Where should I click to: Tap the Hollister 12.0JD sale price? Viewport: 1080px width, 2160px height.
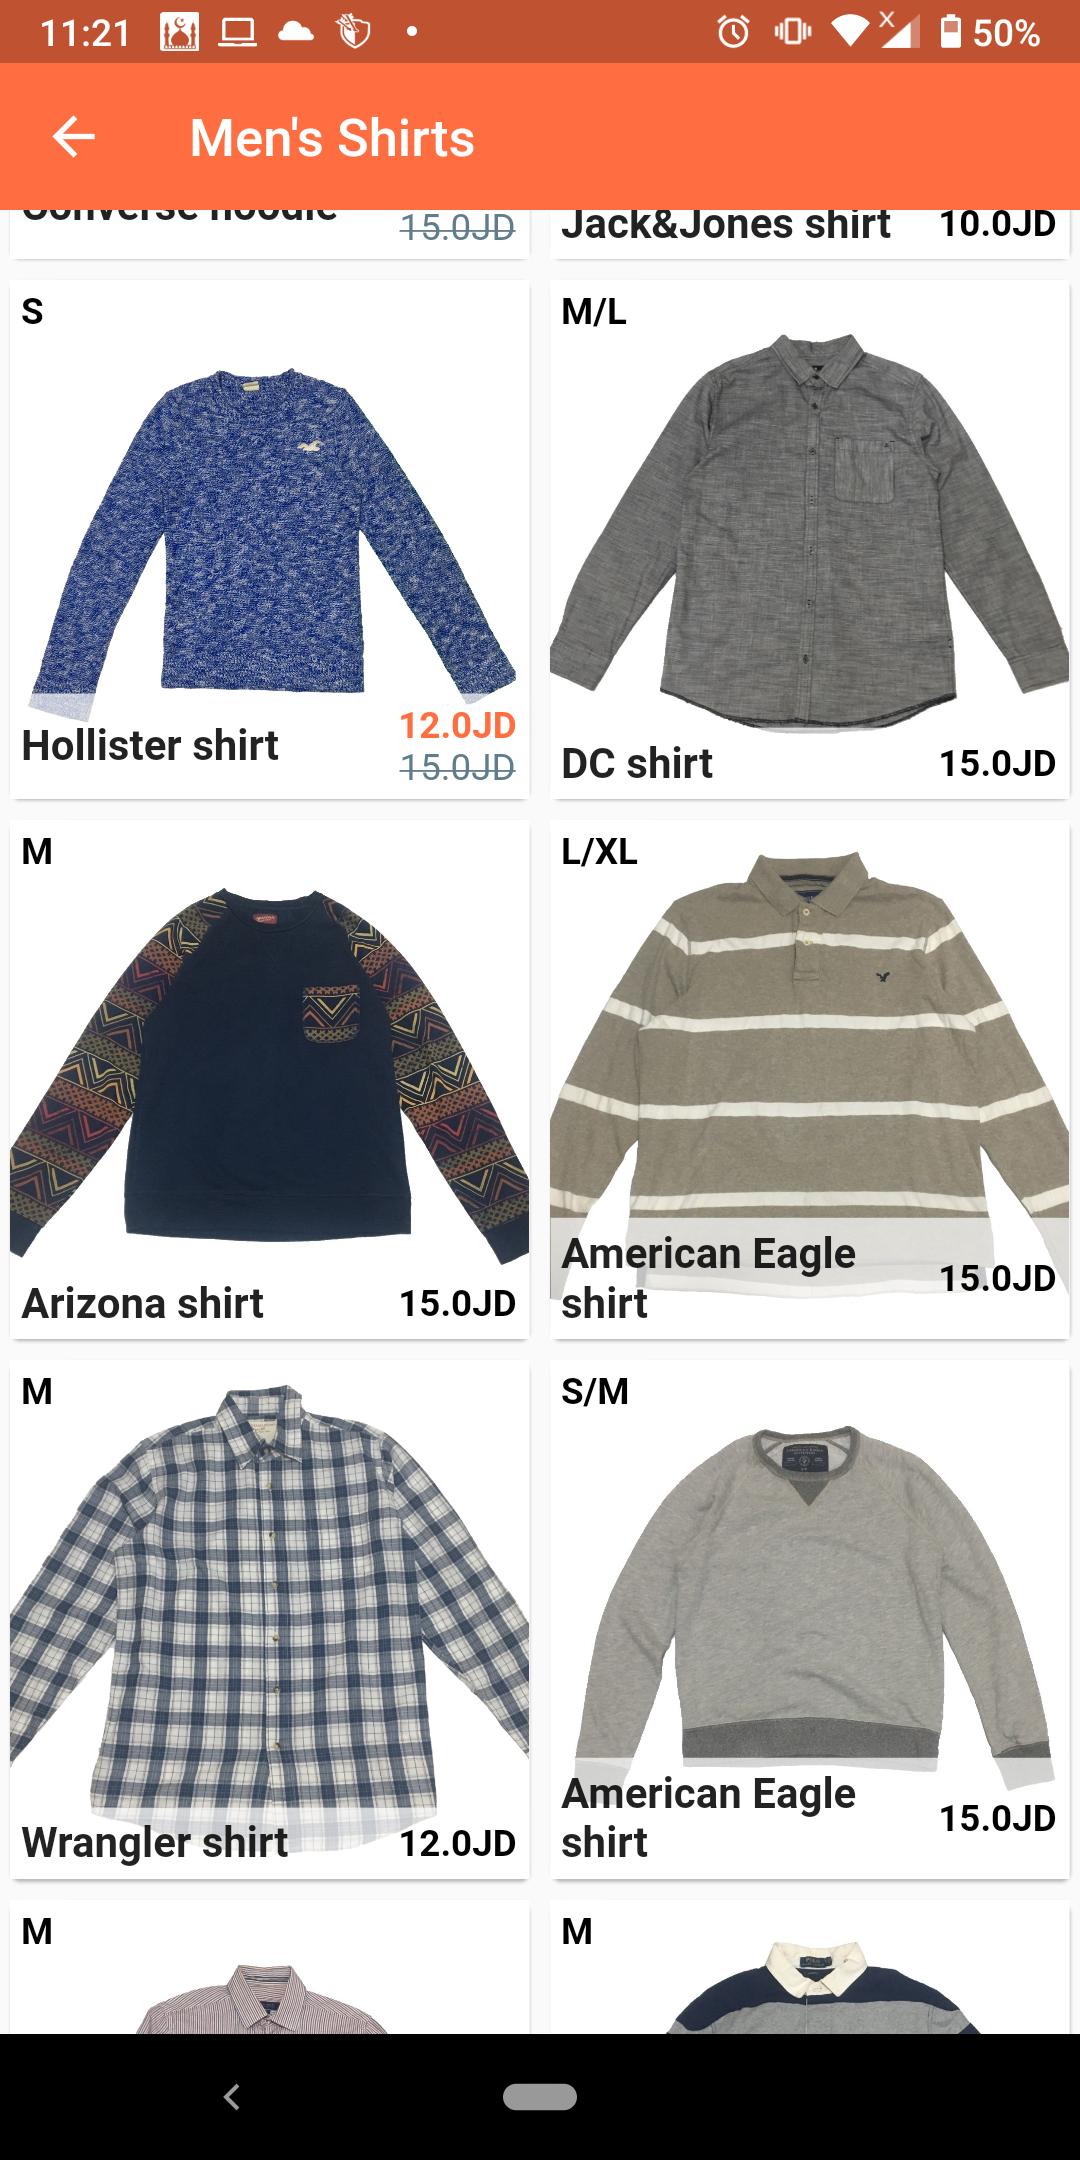457,725
